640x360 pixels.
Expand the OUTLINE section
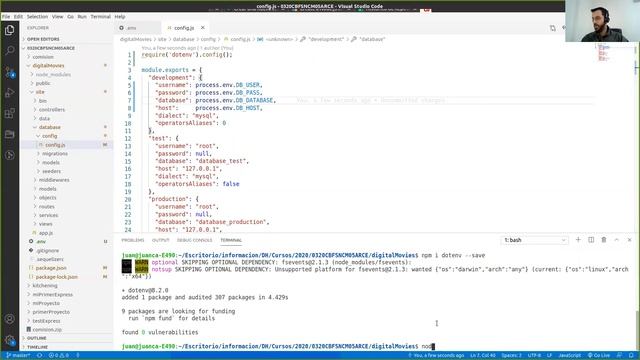(x=67, y=338)
